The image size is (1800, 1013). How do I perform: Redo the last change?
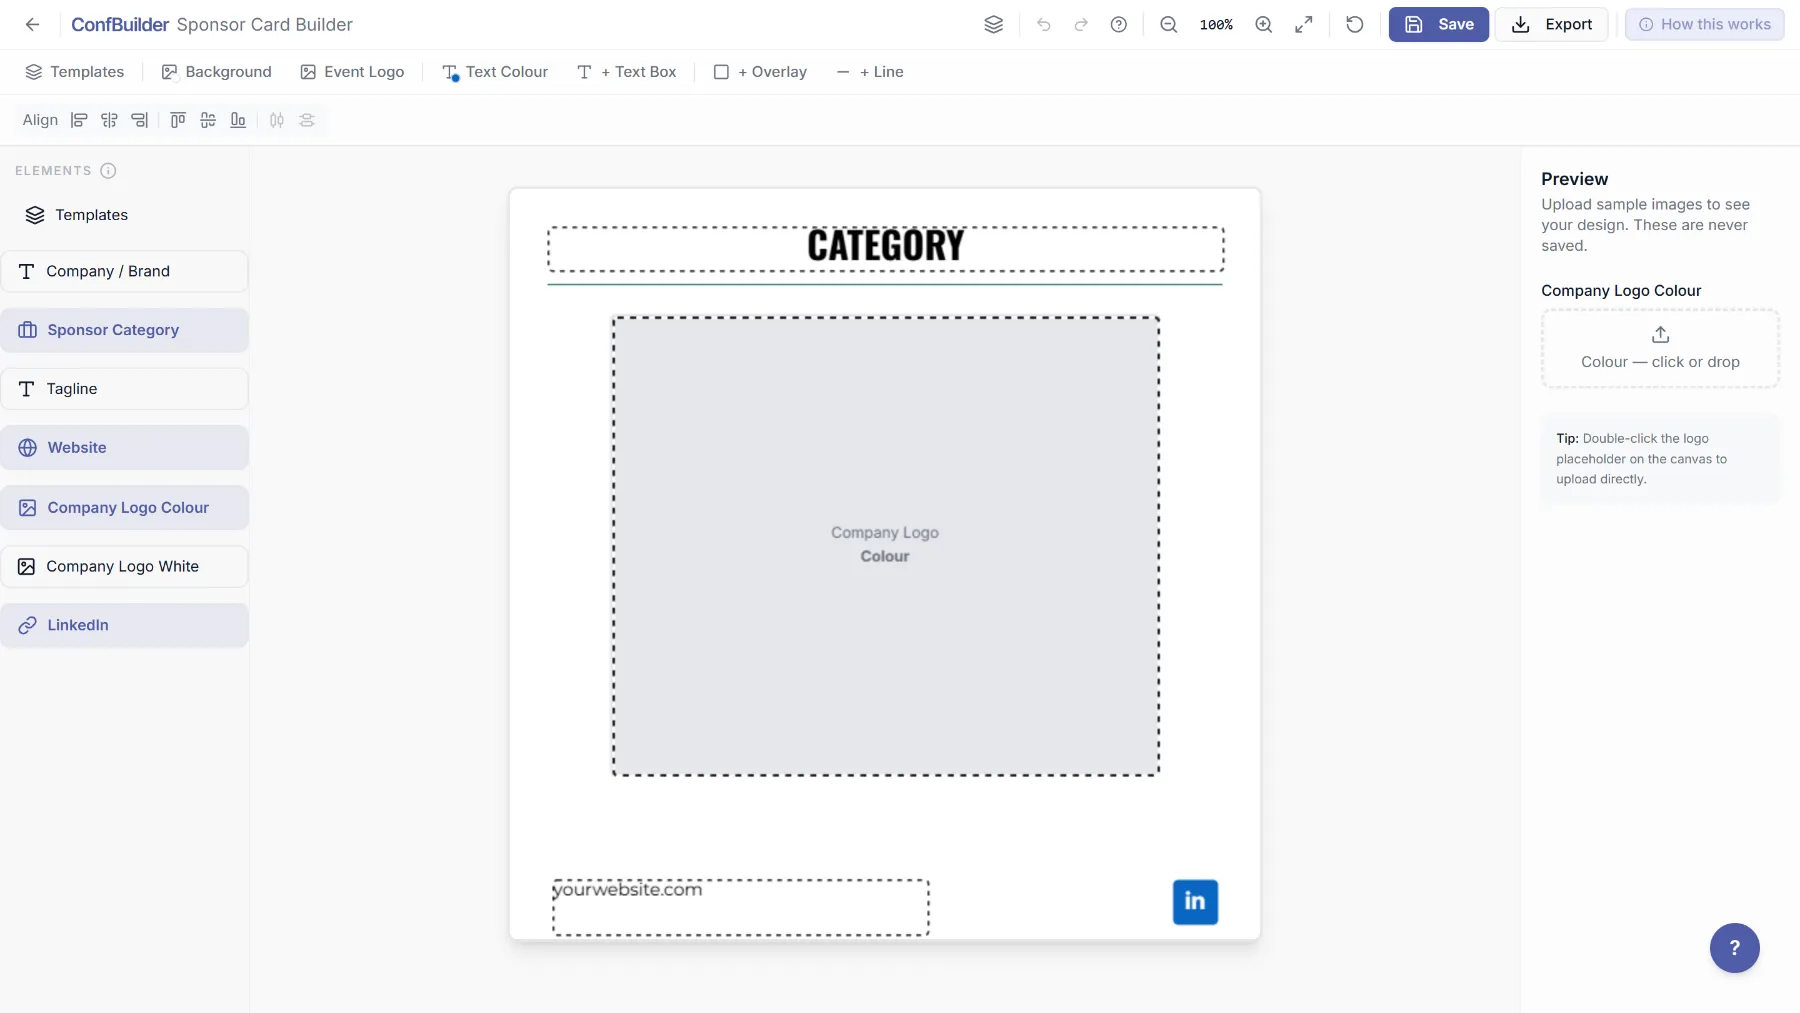coord(1081,24)
